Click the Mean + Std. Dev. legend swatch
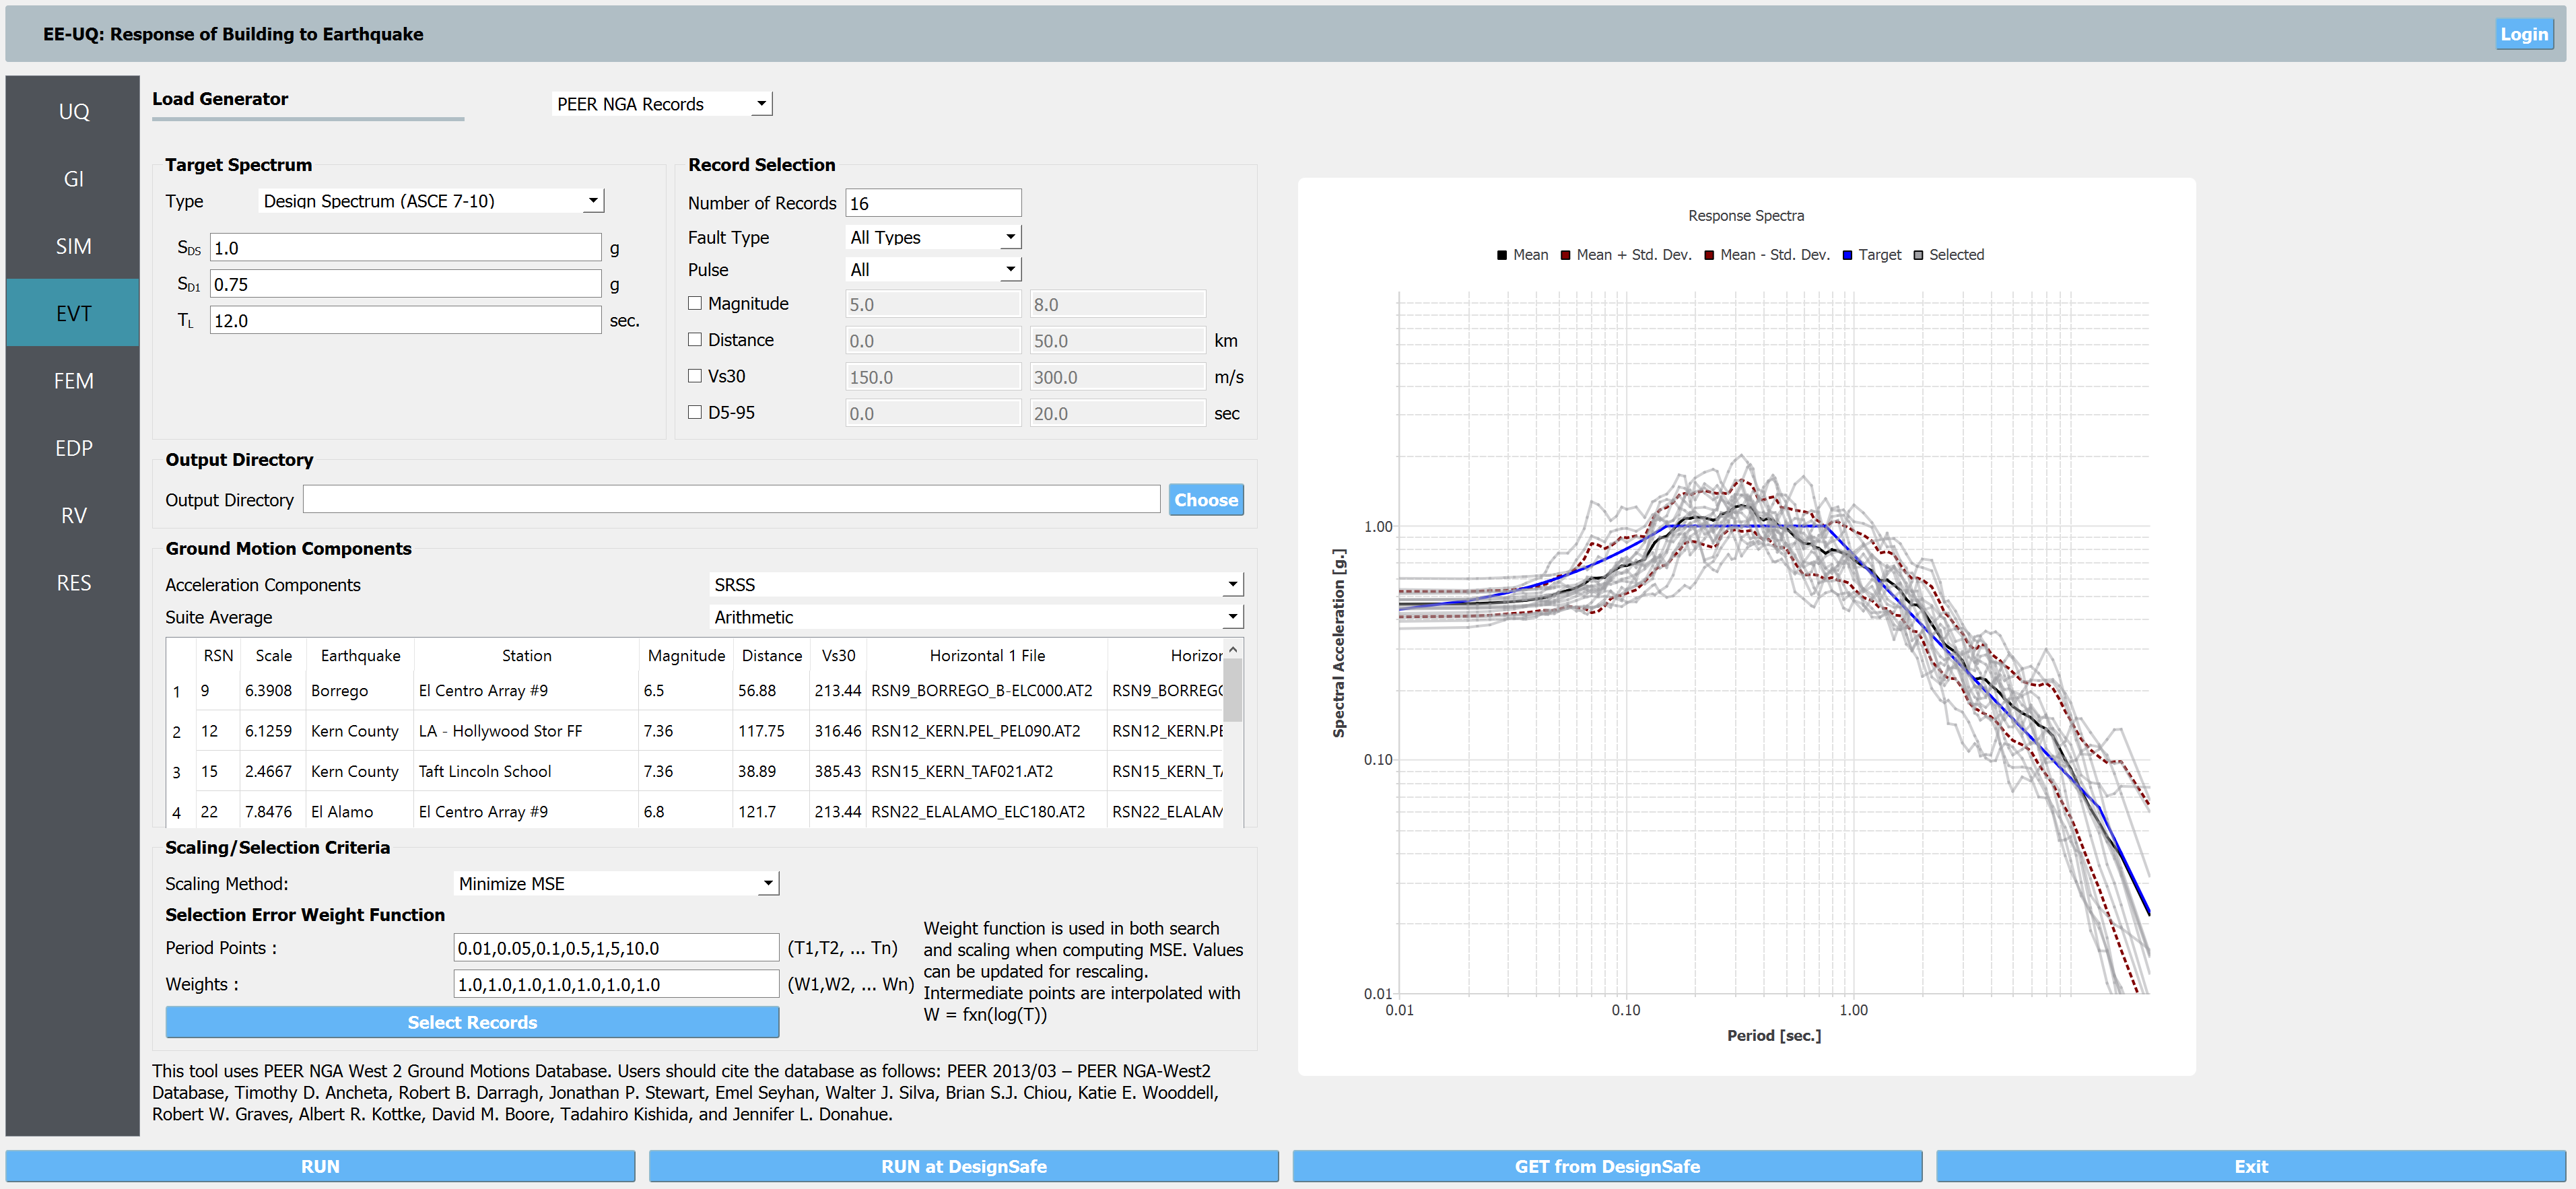The width and height of the screenshot is (2576, 1189). (x=1565, y=255)
